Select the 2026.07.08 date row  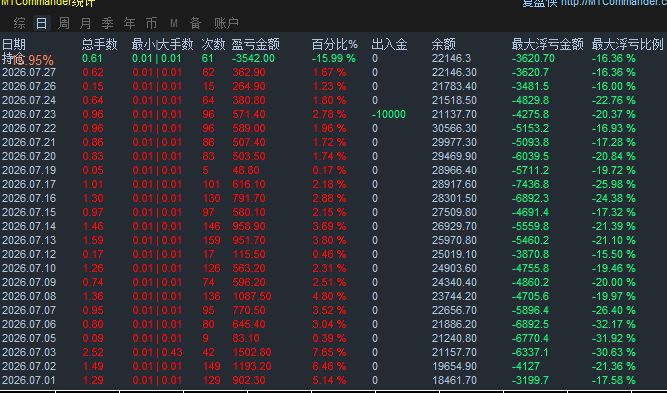click(29, 296)
